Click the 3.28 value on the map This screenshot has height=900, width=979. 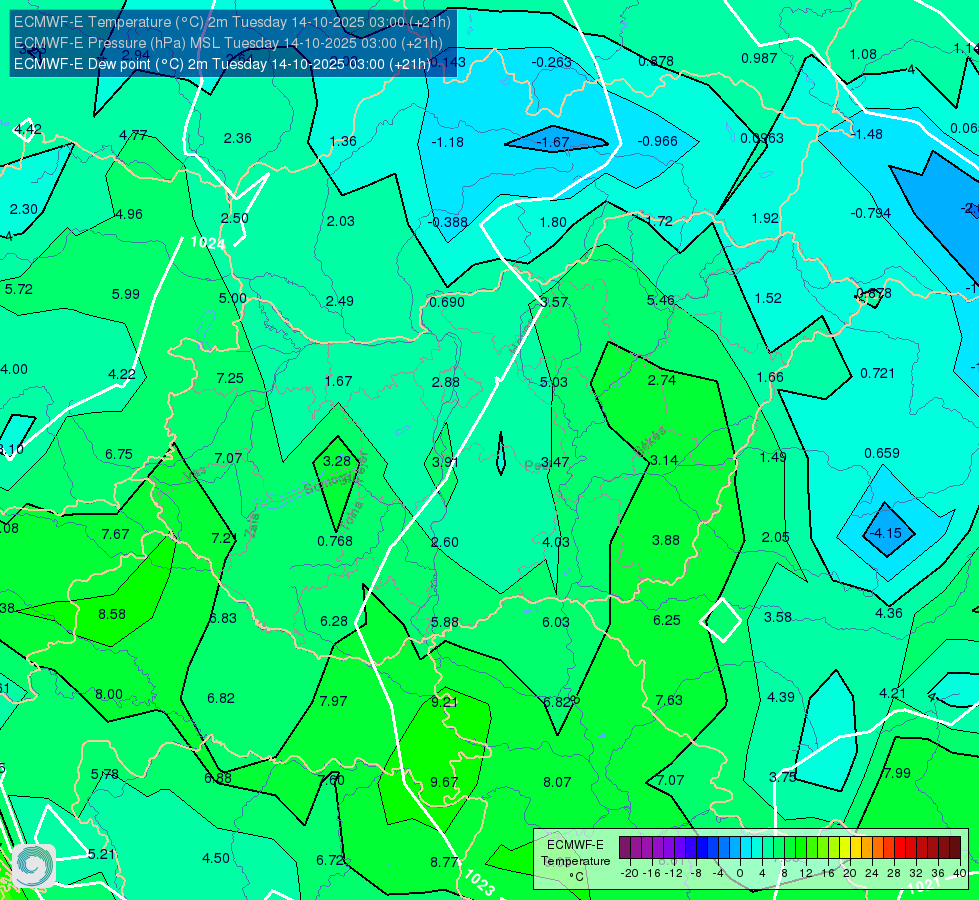pos(337,462)
